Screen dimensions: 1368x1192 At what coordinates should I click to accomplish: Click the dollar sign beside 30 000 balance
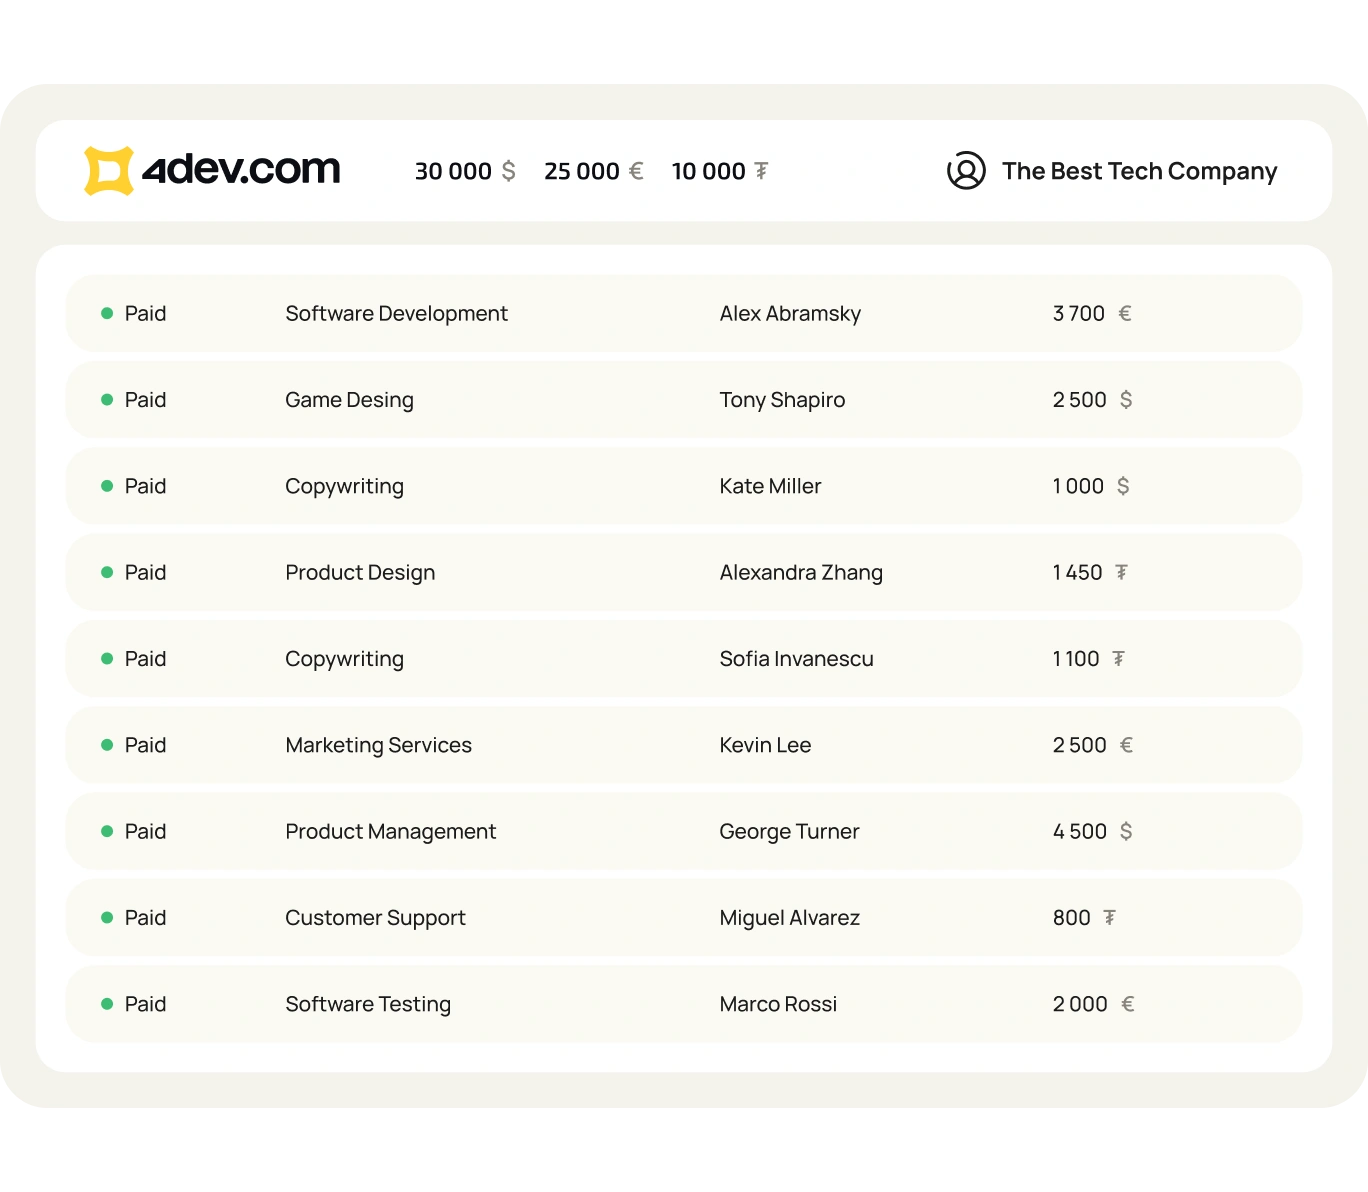tap(509, 171)
